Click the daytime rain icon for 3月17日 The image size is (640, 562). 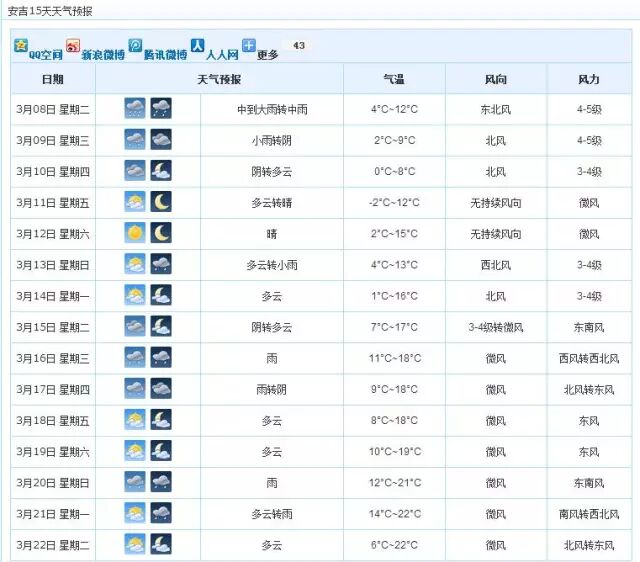point(135,389)
